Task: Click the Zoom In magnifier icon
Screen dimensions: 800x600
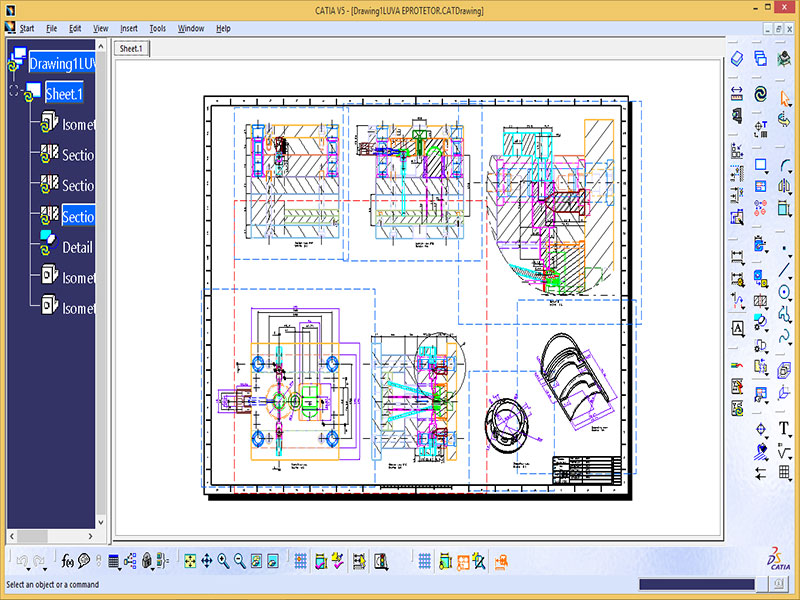Action: tap(223, 561)
